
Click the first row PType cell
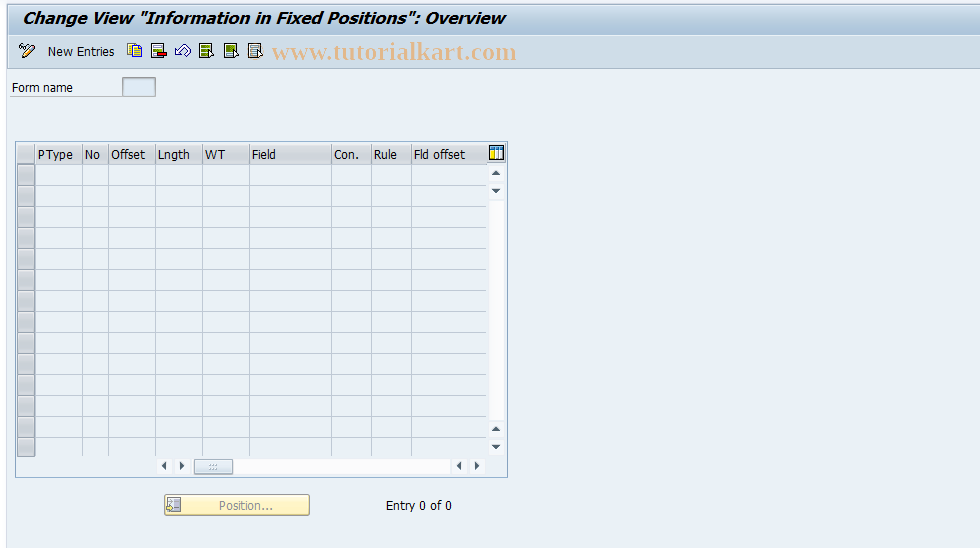(59, 175)
